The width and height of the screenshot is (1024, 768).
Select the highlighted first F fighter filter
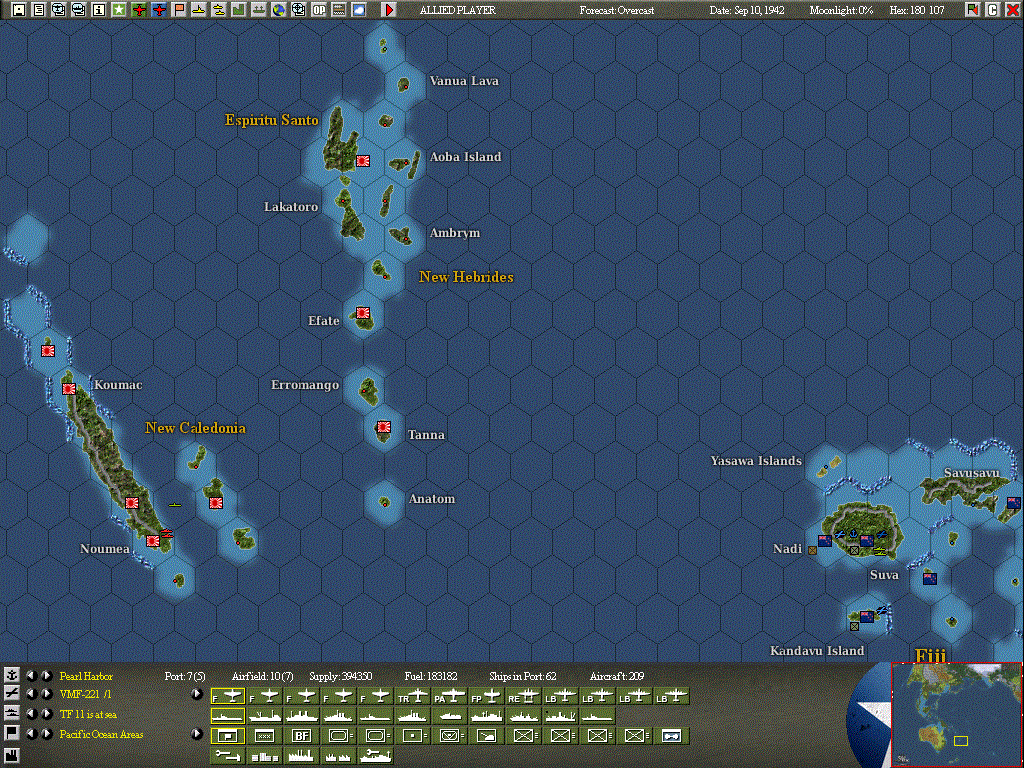(228, 697)
